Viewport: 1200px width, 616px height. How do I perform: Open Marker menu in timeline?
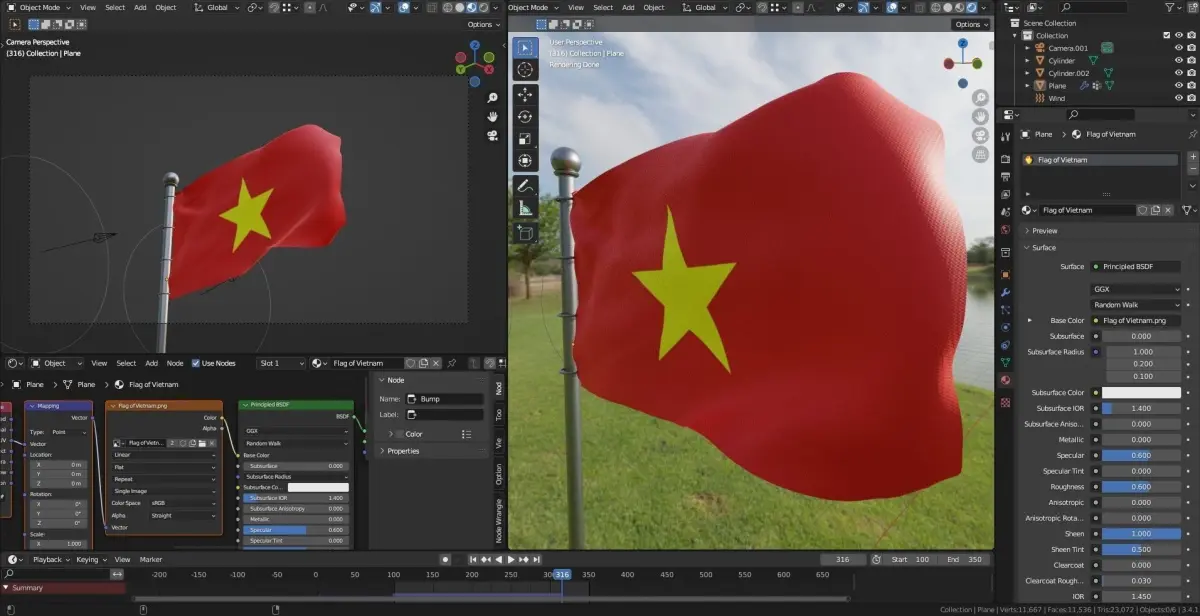(x=151, y=560)
